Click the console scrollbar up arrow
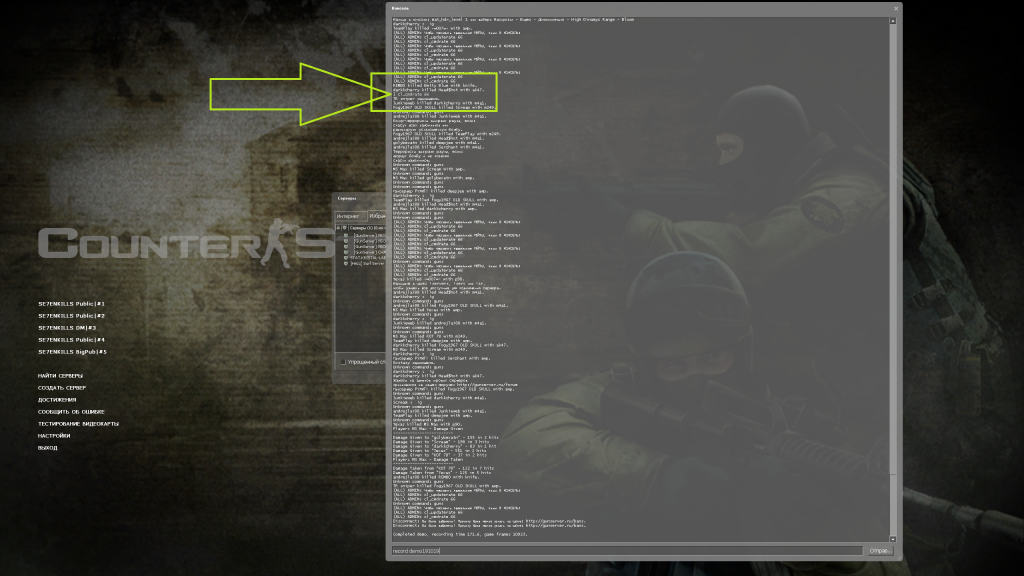Viewport: 1024px width, 576px height. pos(895,22)
